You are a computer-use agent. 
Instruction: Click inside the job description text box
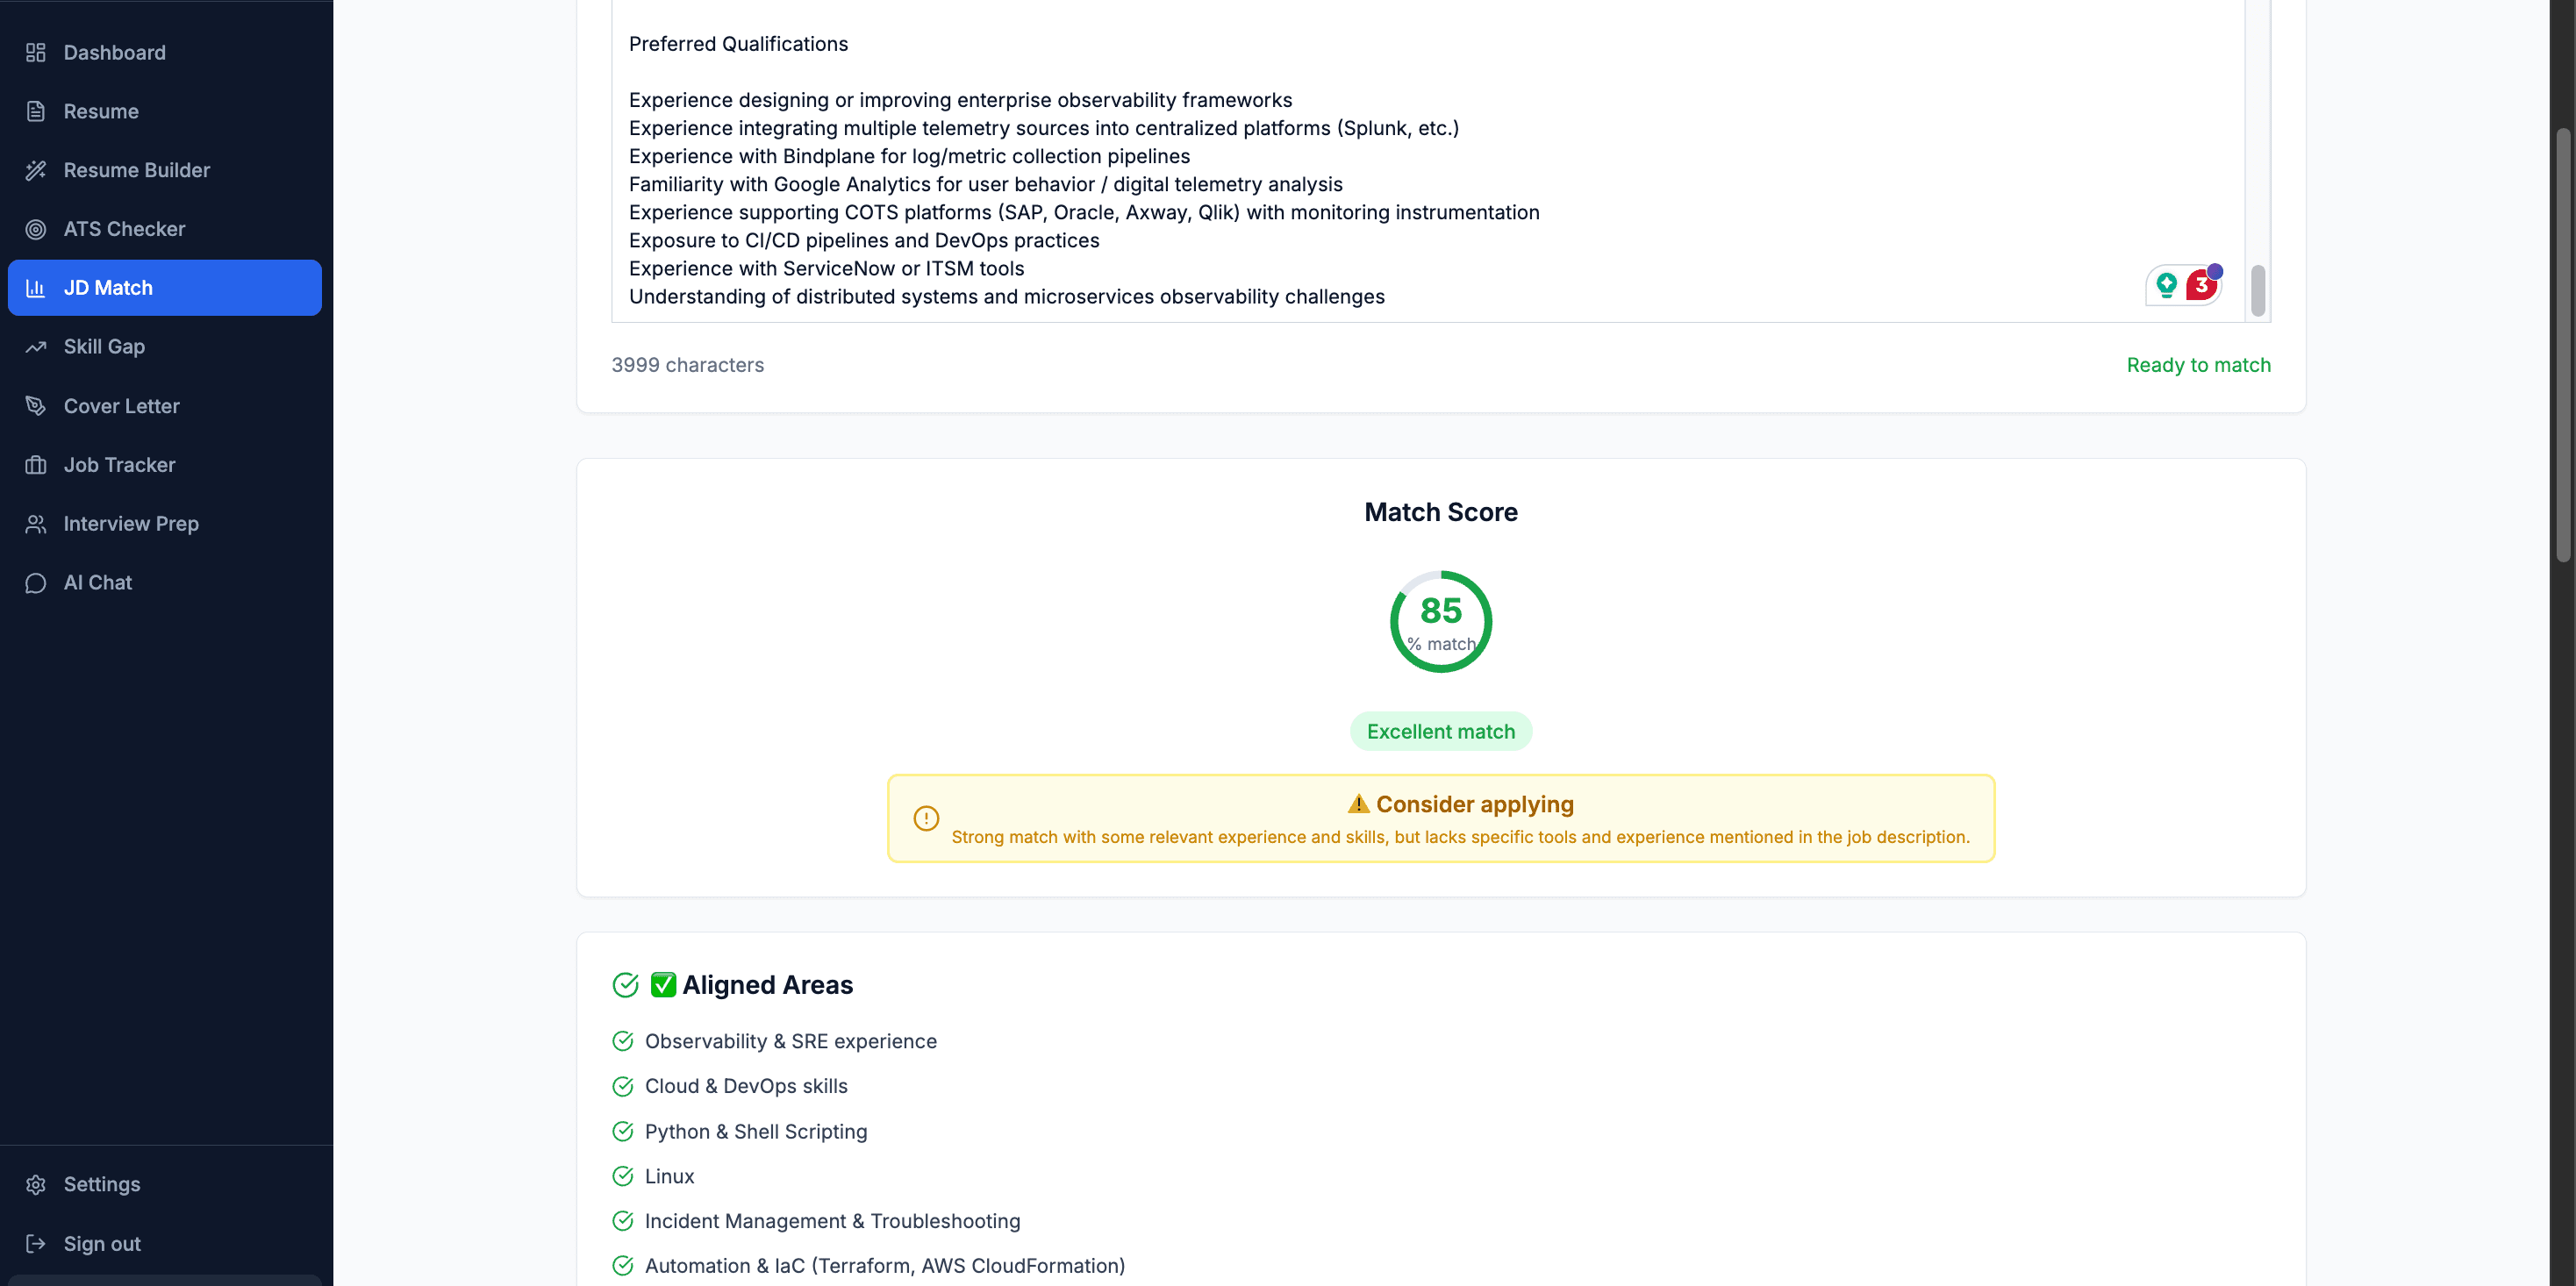(x=1428, y=160)
